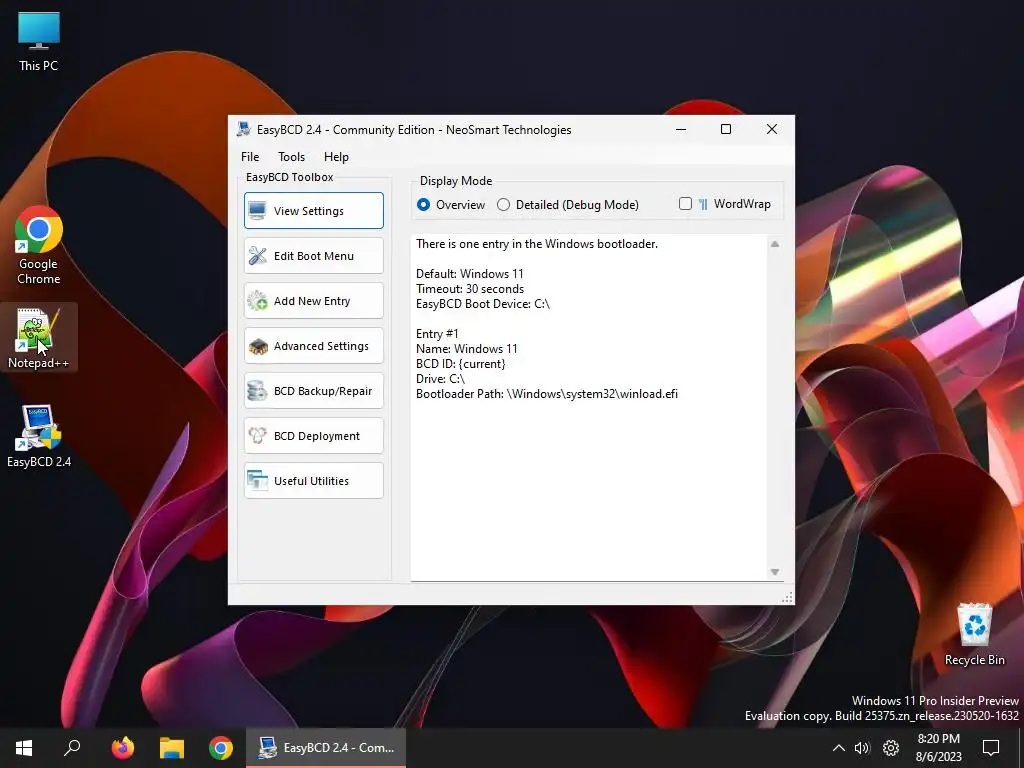Go to Add New Entry
The image size is (1024, 768).
(x=313, y=300)
